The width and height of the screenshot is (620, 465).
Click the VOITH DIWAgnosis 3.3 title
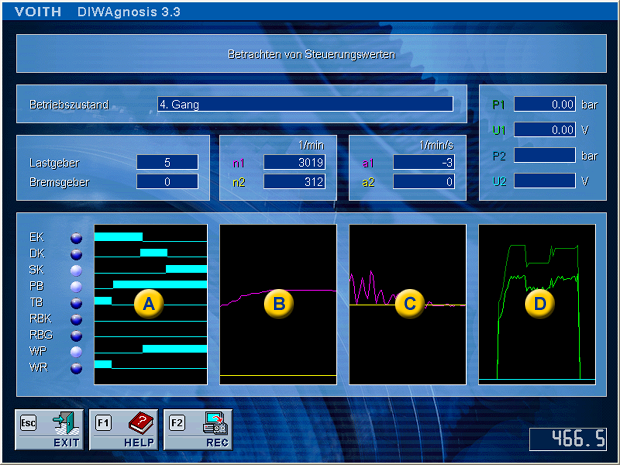pos(97,11)
